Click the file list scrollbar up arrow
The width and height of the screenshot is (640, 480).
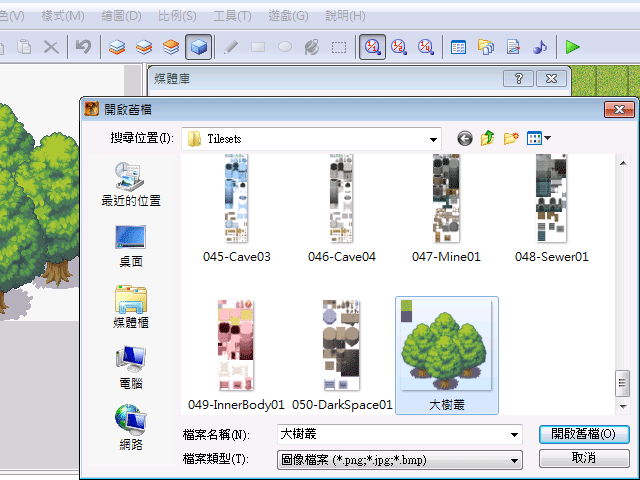click(x=623, y=163)
